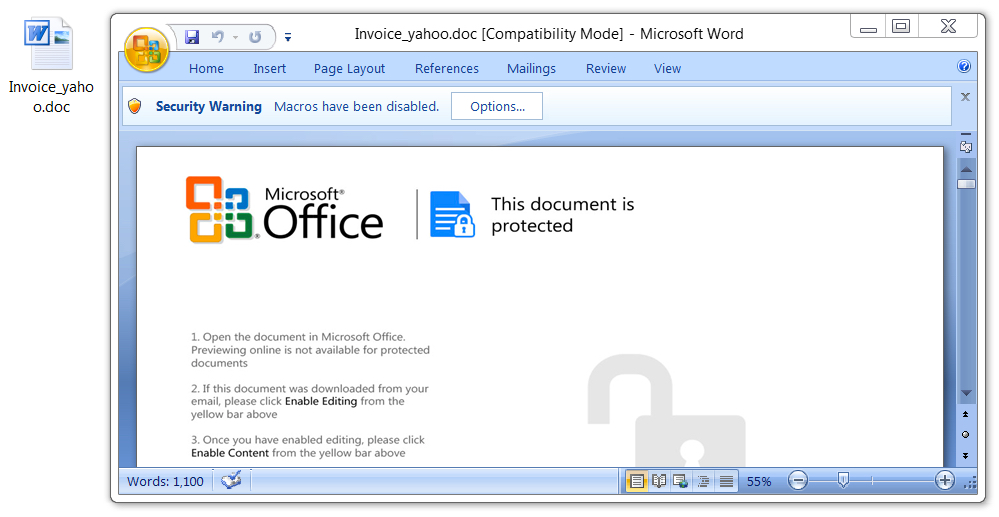Image resolution: width=999 pixels, height=517 pixels.
Task: Click the zoom slider handle
Action: click(x=843, y=480)
